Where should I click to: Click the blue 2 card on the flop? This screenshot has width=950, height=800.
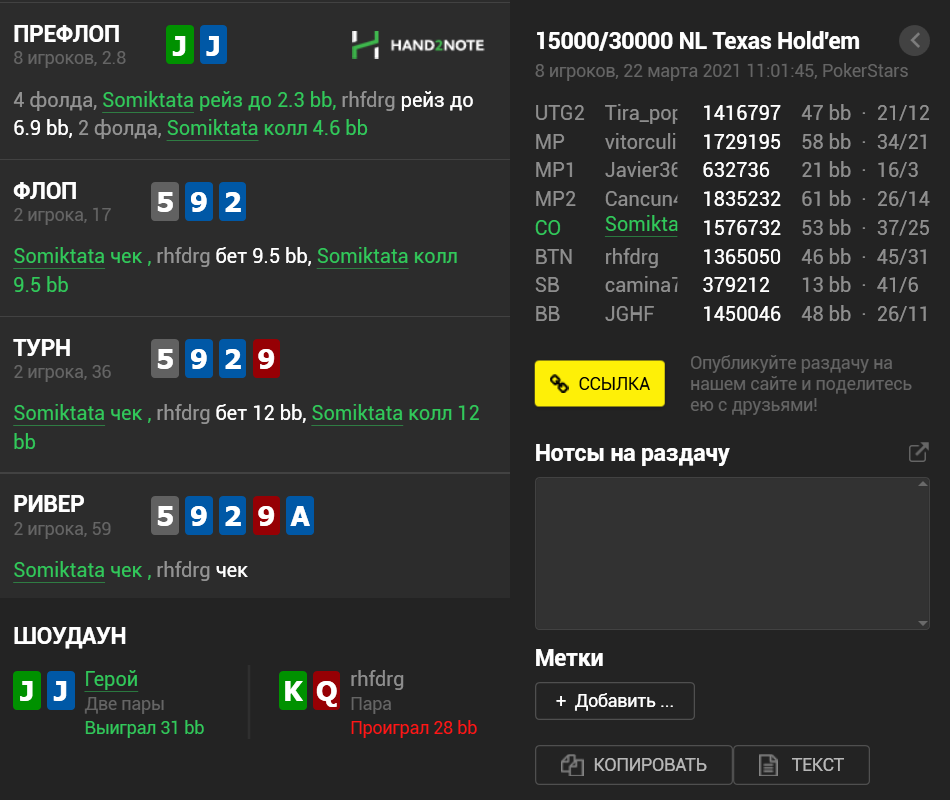[x=233, y=201]
